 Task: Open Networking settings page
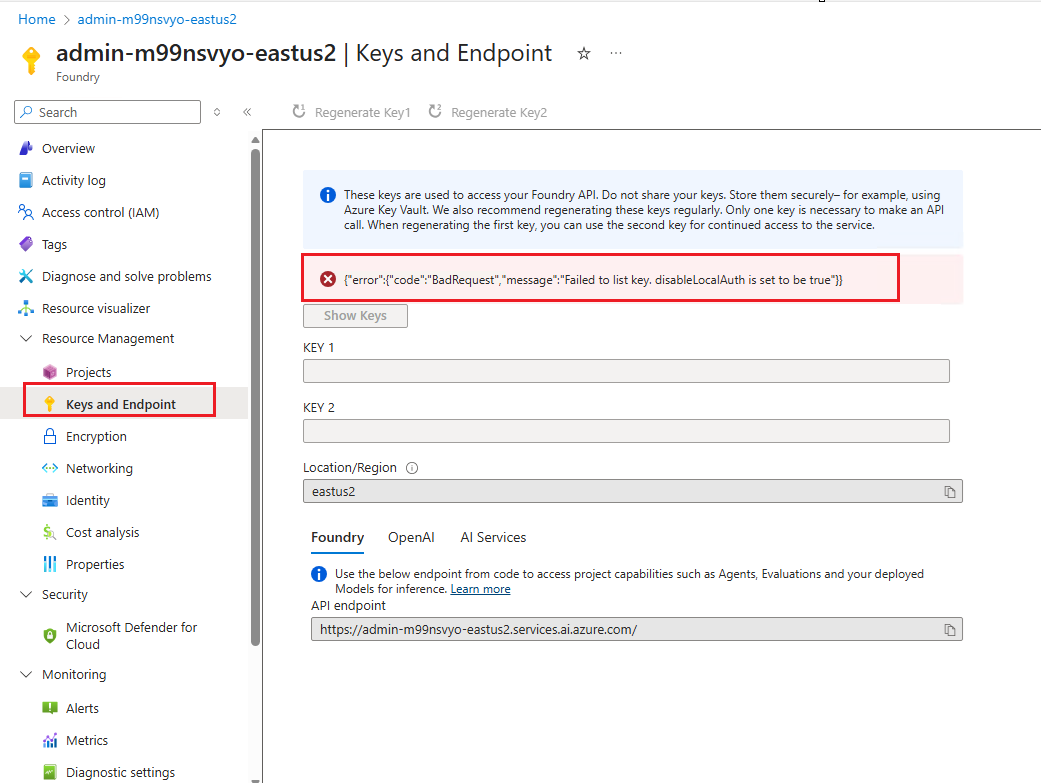(x=99, y=468)
